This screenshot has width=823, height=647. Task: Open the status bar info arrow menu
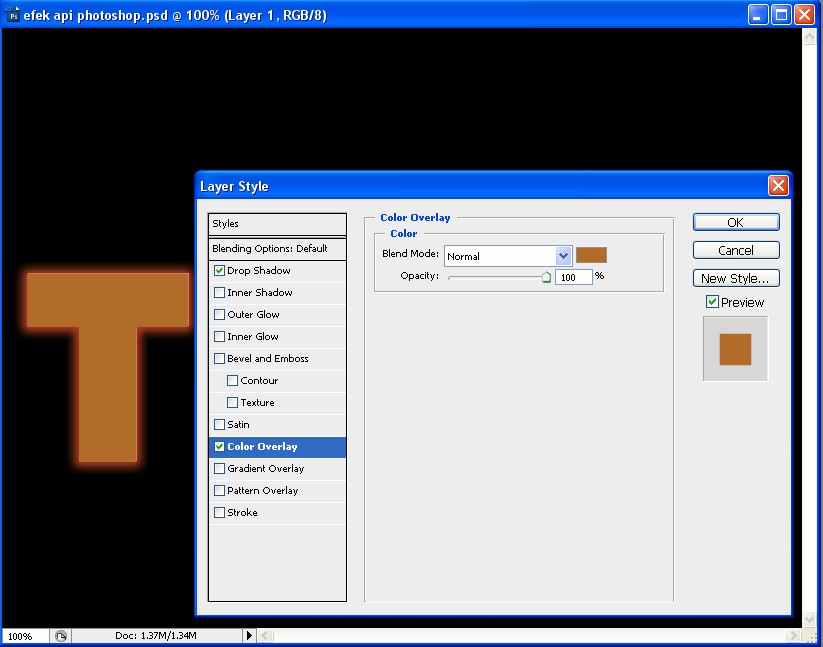click(249, 635)
